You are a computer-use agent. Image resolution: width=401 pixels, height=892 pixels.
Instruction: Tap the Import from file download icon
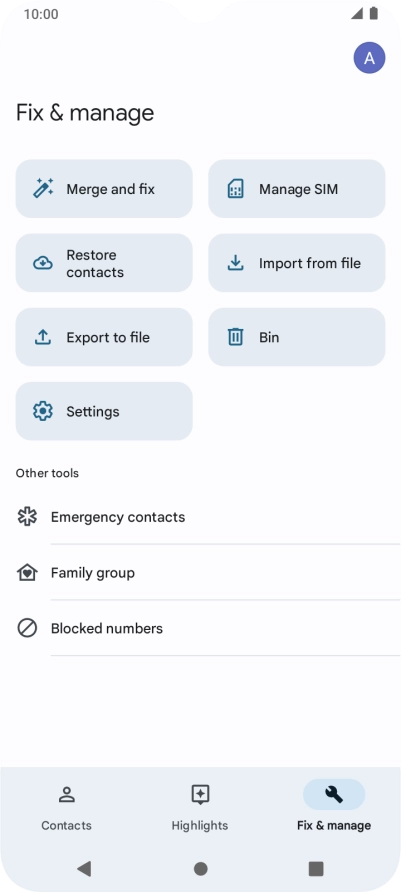point(235,263)
